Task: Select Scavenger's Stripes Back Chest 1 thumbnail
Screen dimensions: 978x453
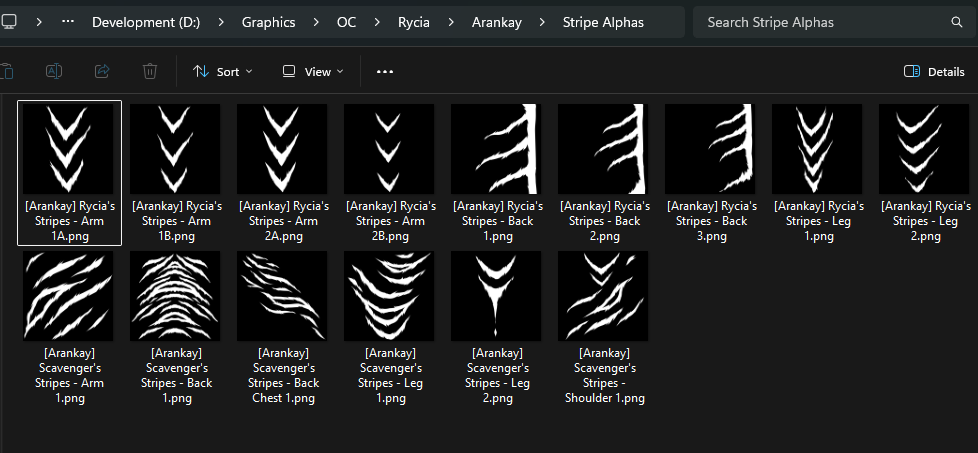Action: coord(282,296)
